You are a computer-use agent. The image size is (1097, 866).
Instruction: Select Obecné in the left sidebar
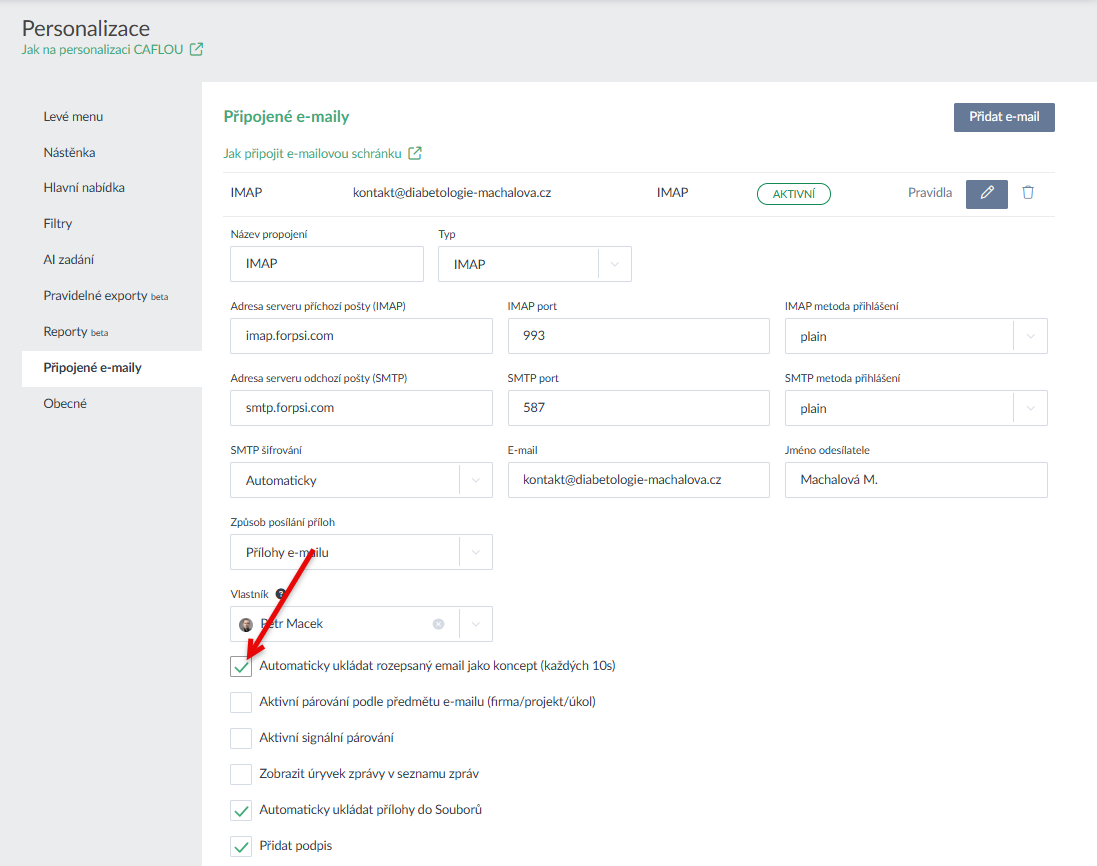pos(65,404)
